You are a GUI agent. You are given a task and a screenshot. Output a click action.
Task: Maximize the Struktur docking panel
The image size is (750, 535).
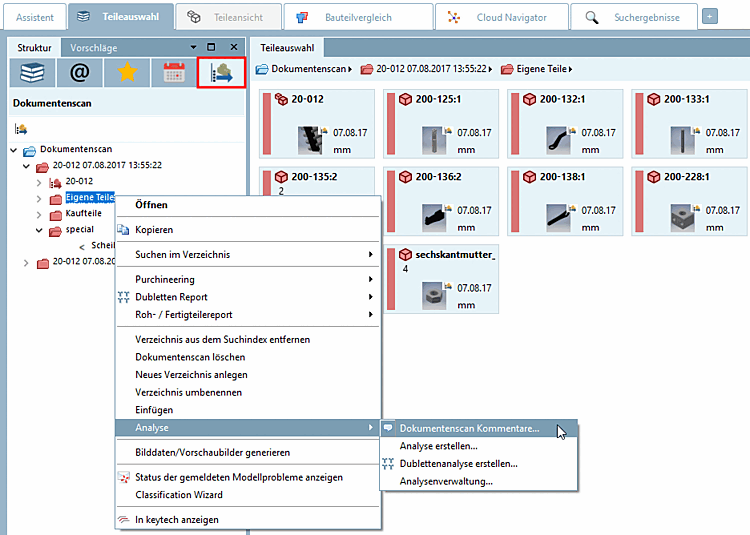click(211, 47)
